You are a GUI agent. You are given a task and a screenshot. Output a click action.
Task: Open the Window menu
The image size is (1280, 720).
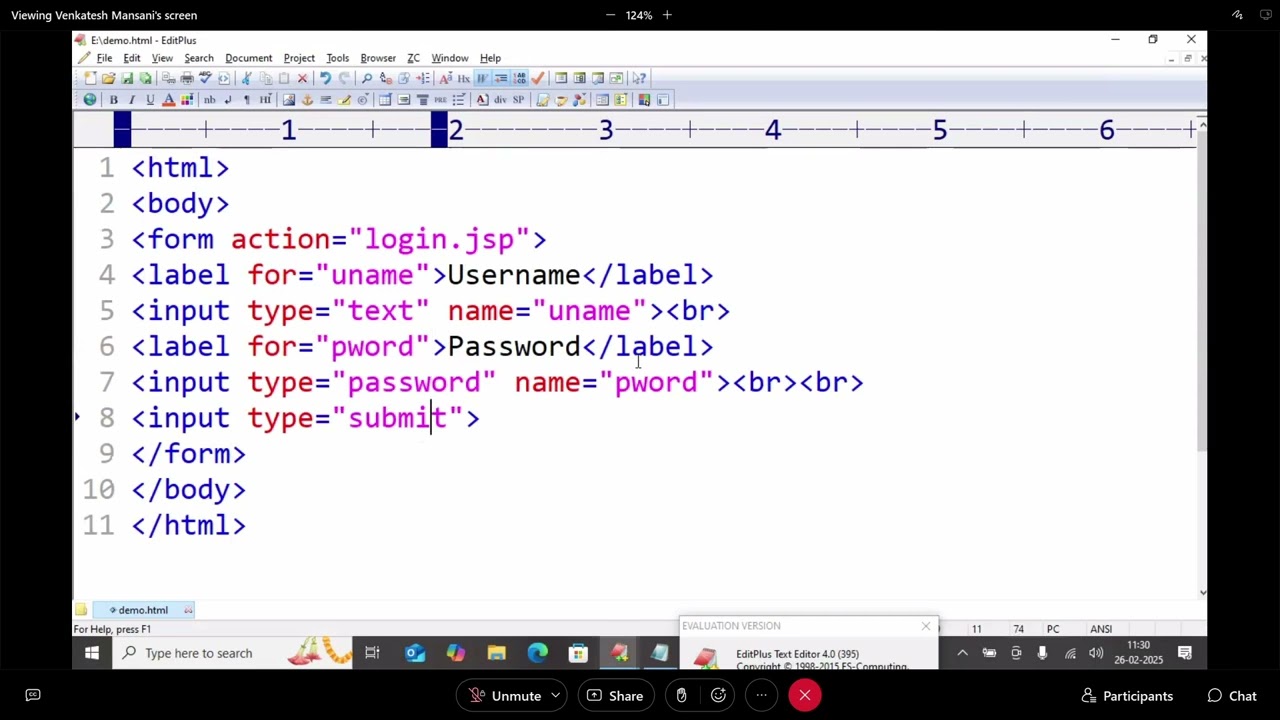[450, 58]
